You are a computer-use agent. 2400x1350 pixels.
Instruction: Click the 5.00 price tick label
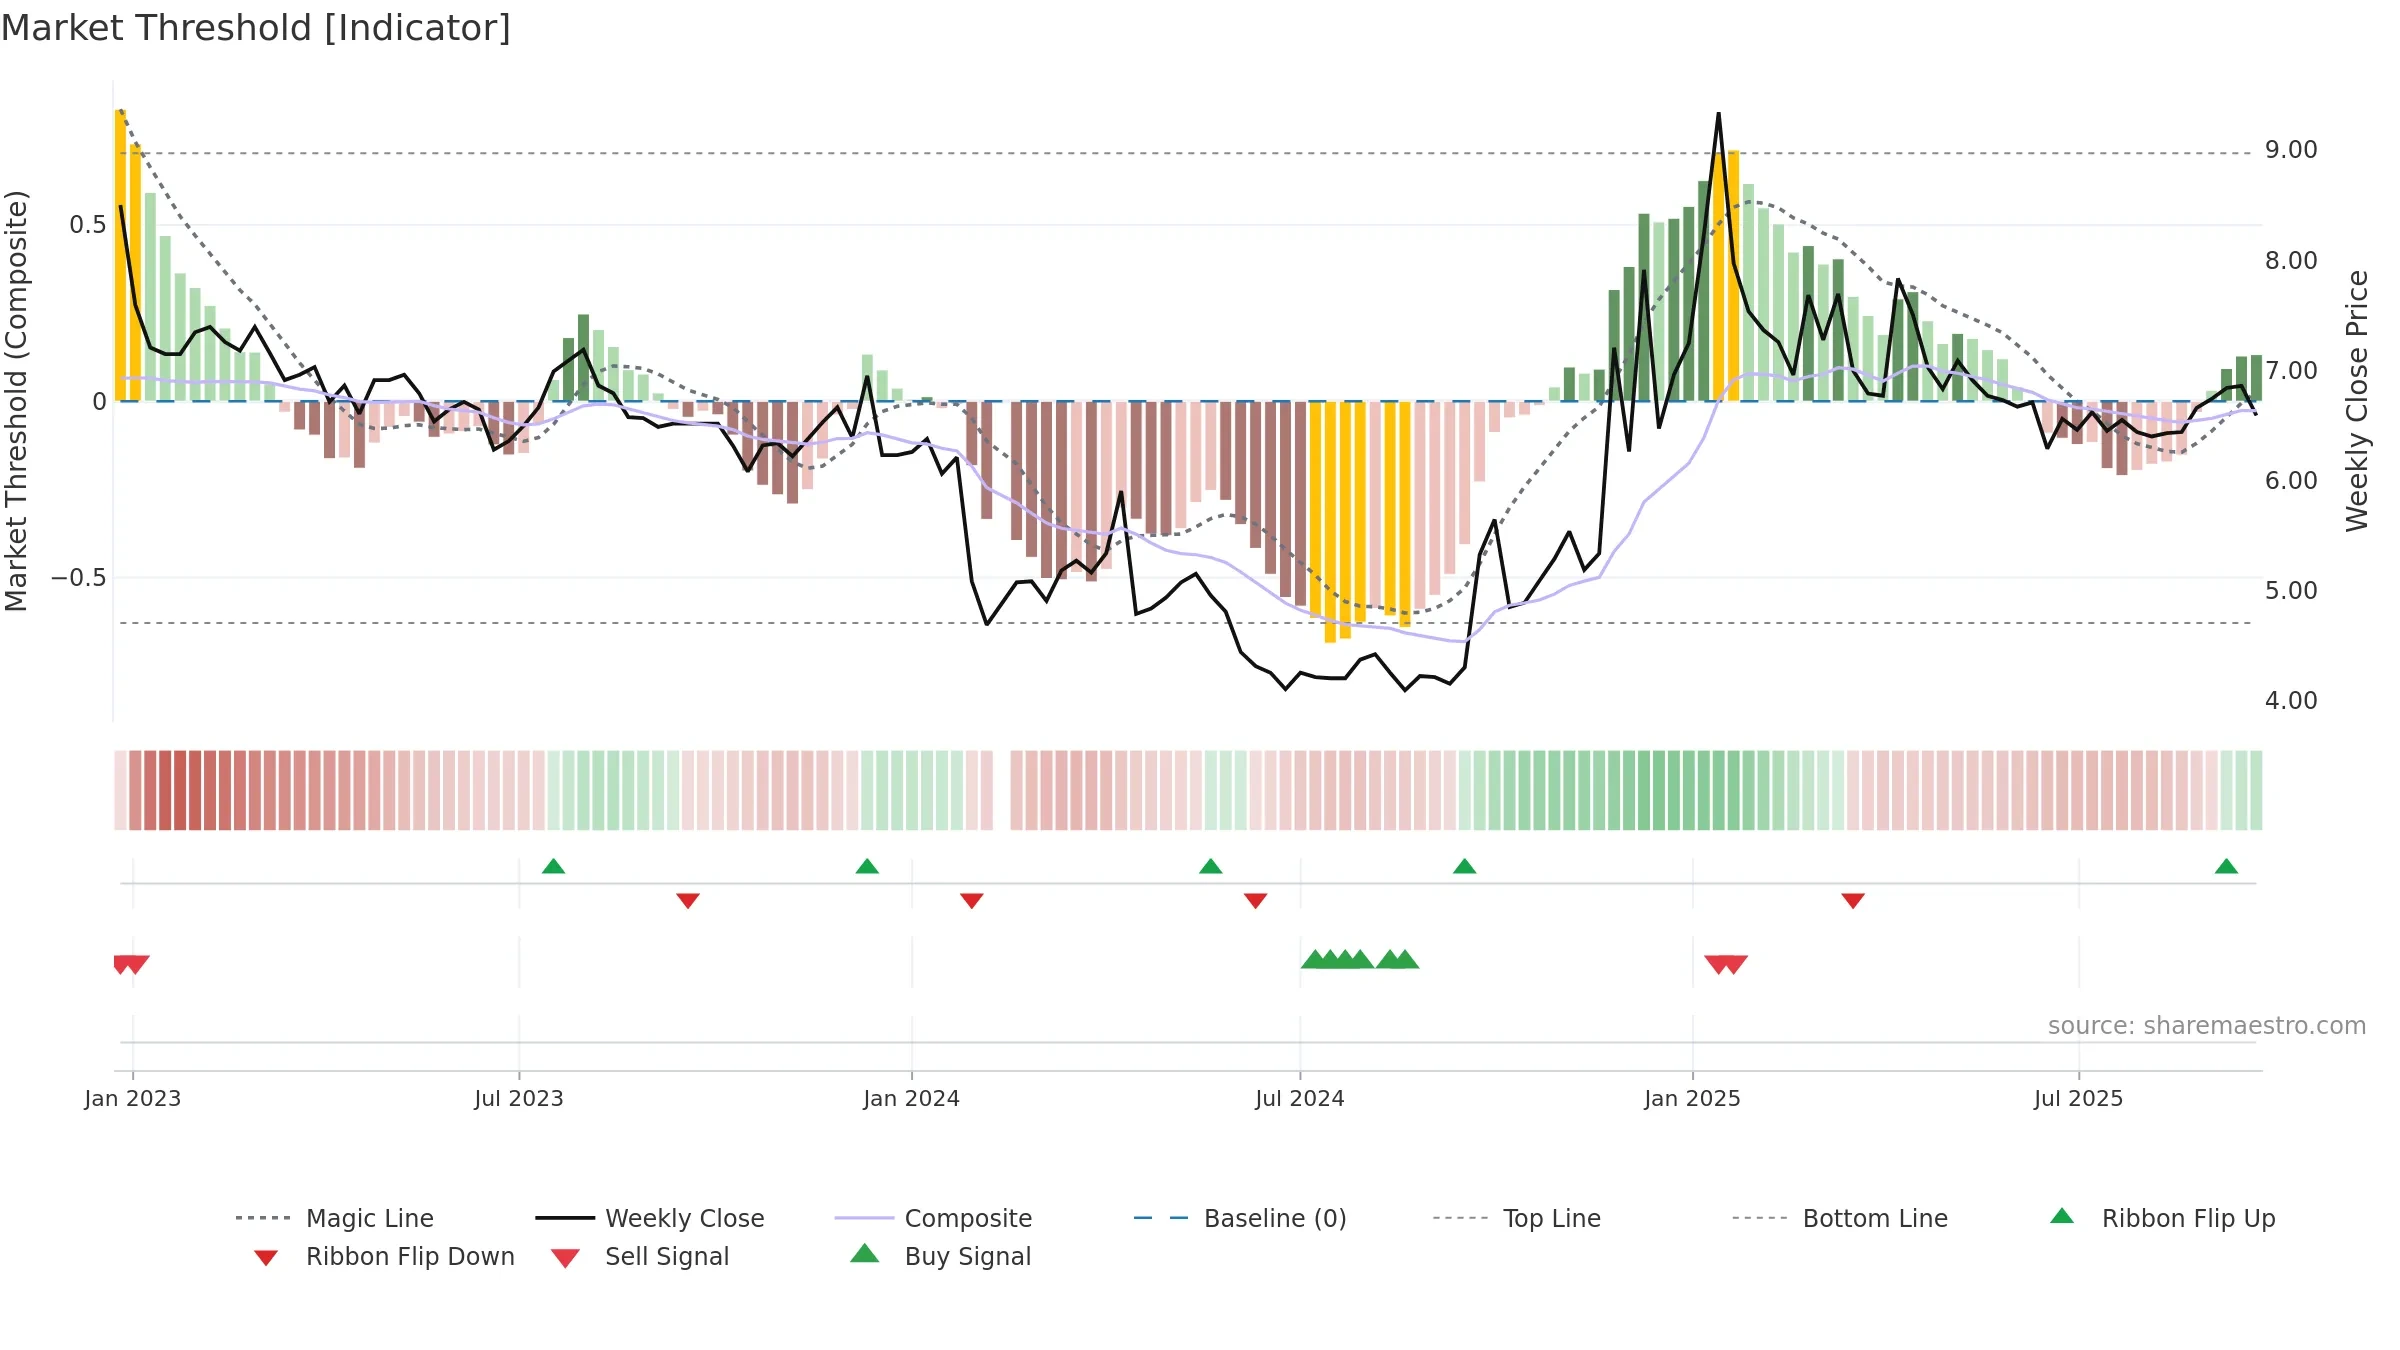coord(2291,591)
